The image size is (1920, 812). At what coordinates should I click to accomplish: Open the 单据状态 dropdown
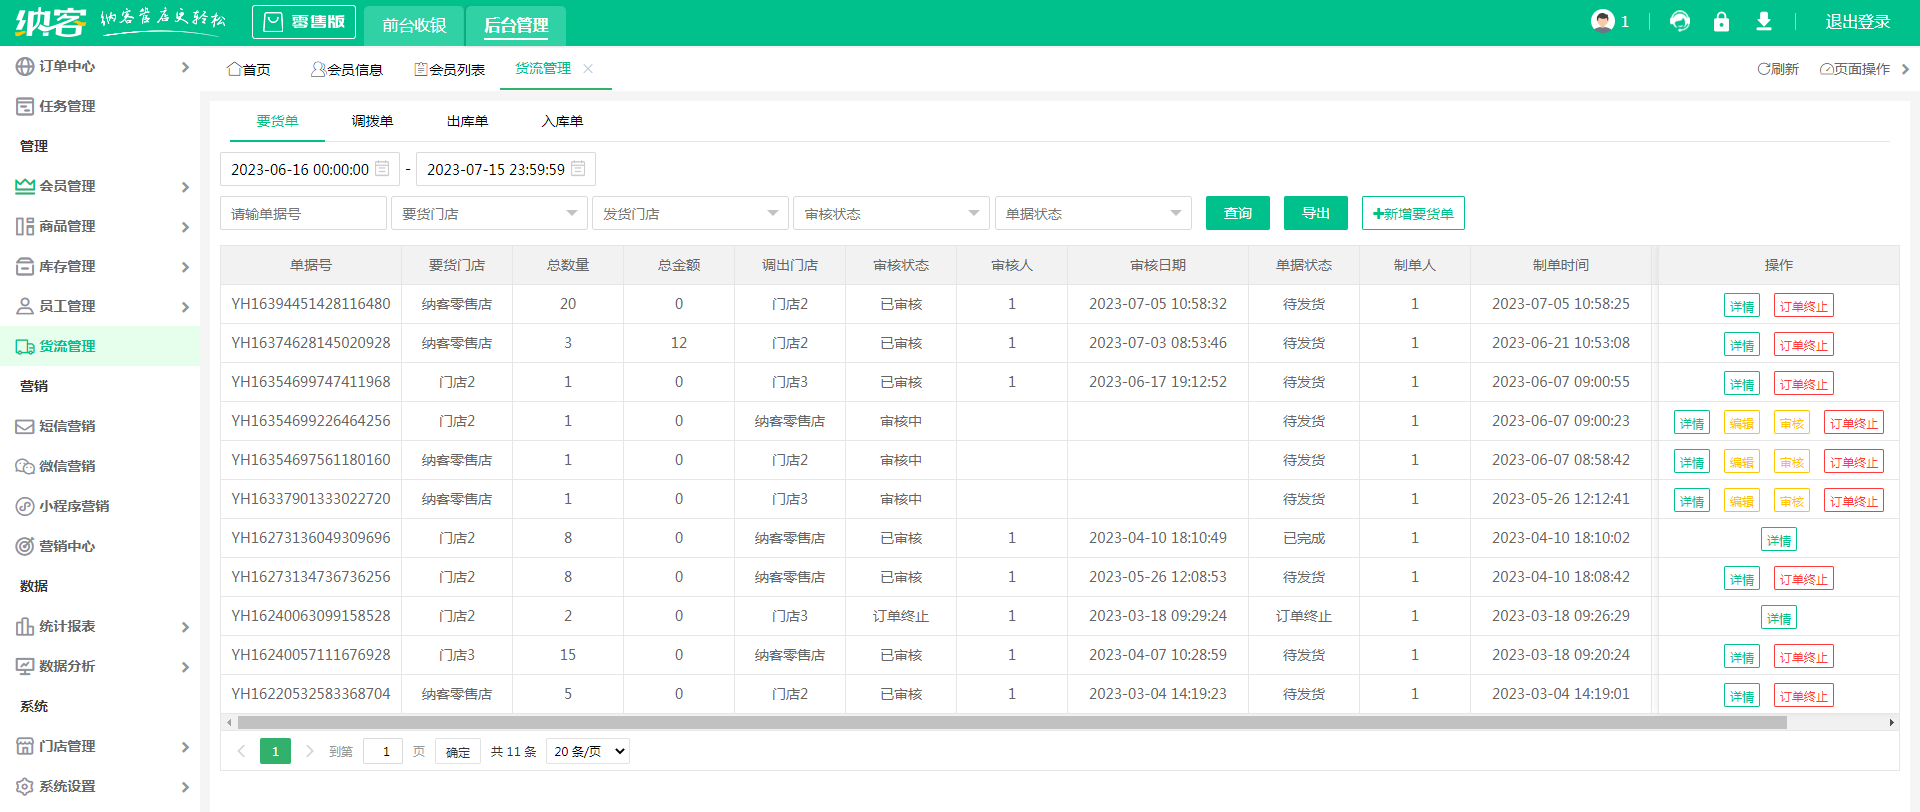pos(1093,213)
